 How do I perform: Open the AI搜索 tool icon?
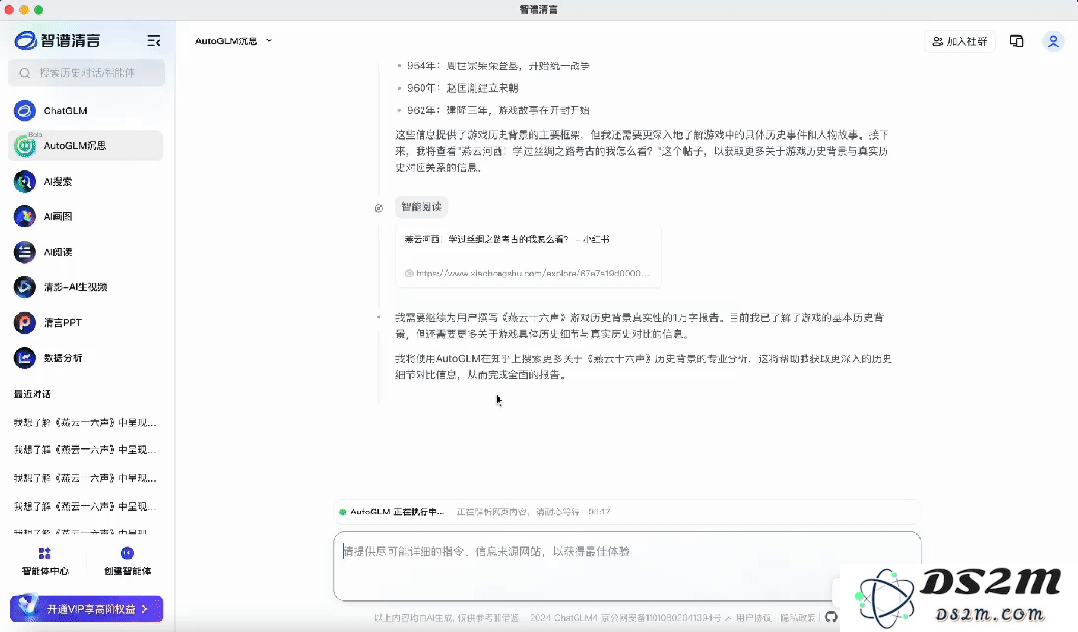(25, 182)
